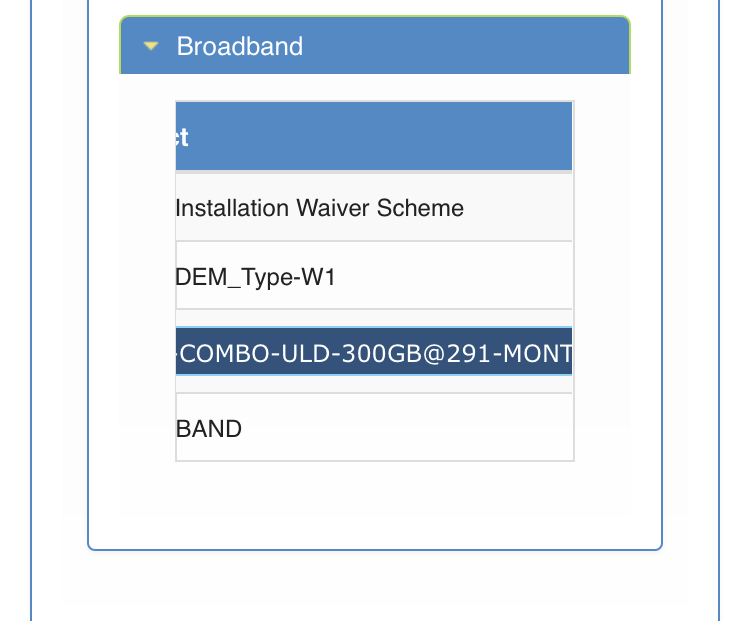Collapse the Broadband section using the yellow arrow
This screenshot has width=750, height=621.
[152, 46]
